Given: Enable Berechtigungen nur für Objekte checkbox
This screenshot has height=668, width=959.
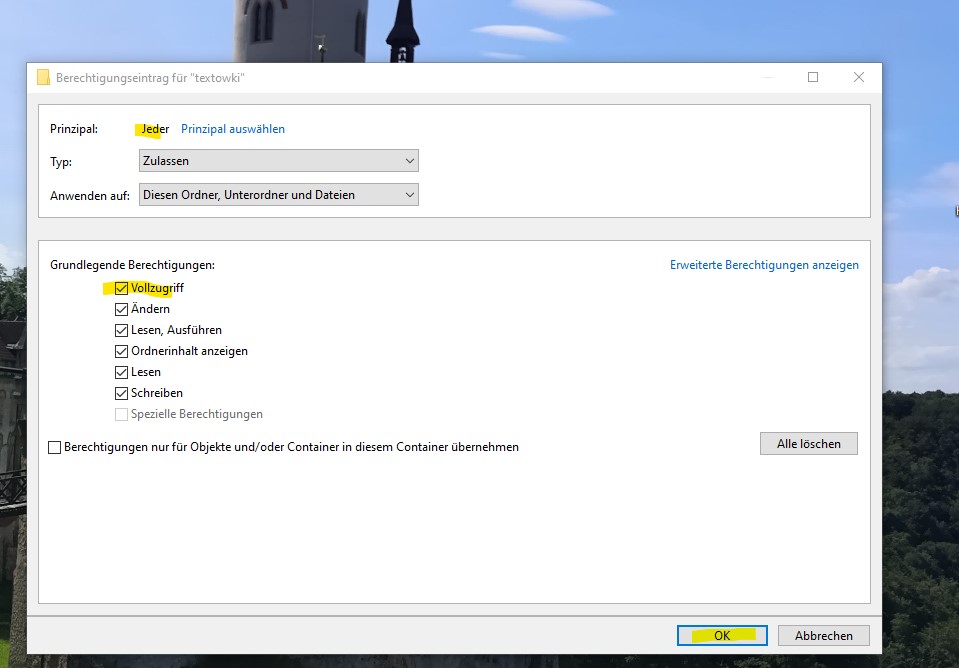Looking at the screenshot, I should (54, 447).
